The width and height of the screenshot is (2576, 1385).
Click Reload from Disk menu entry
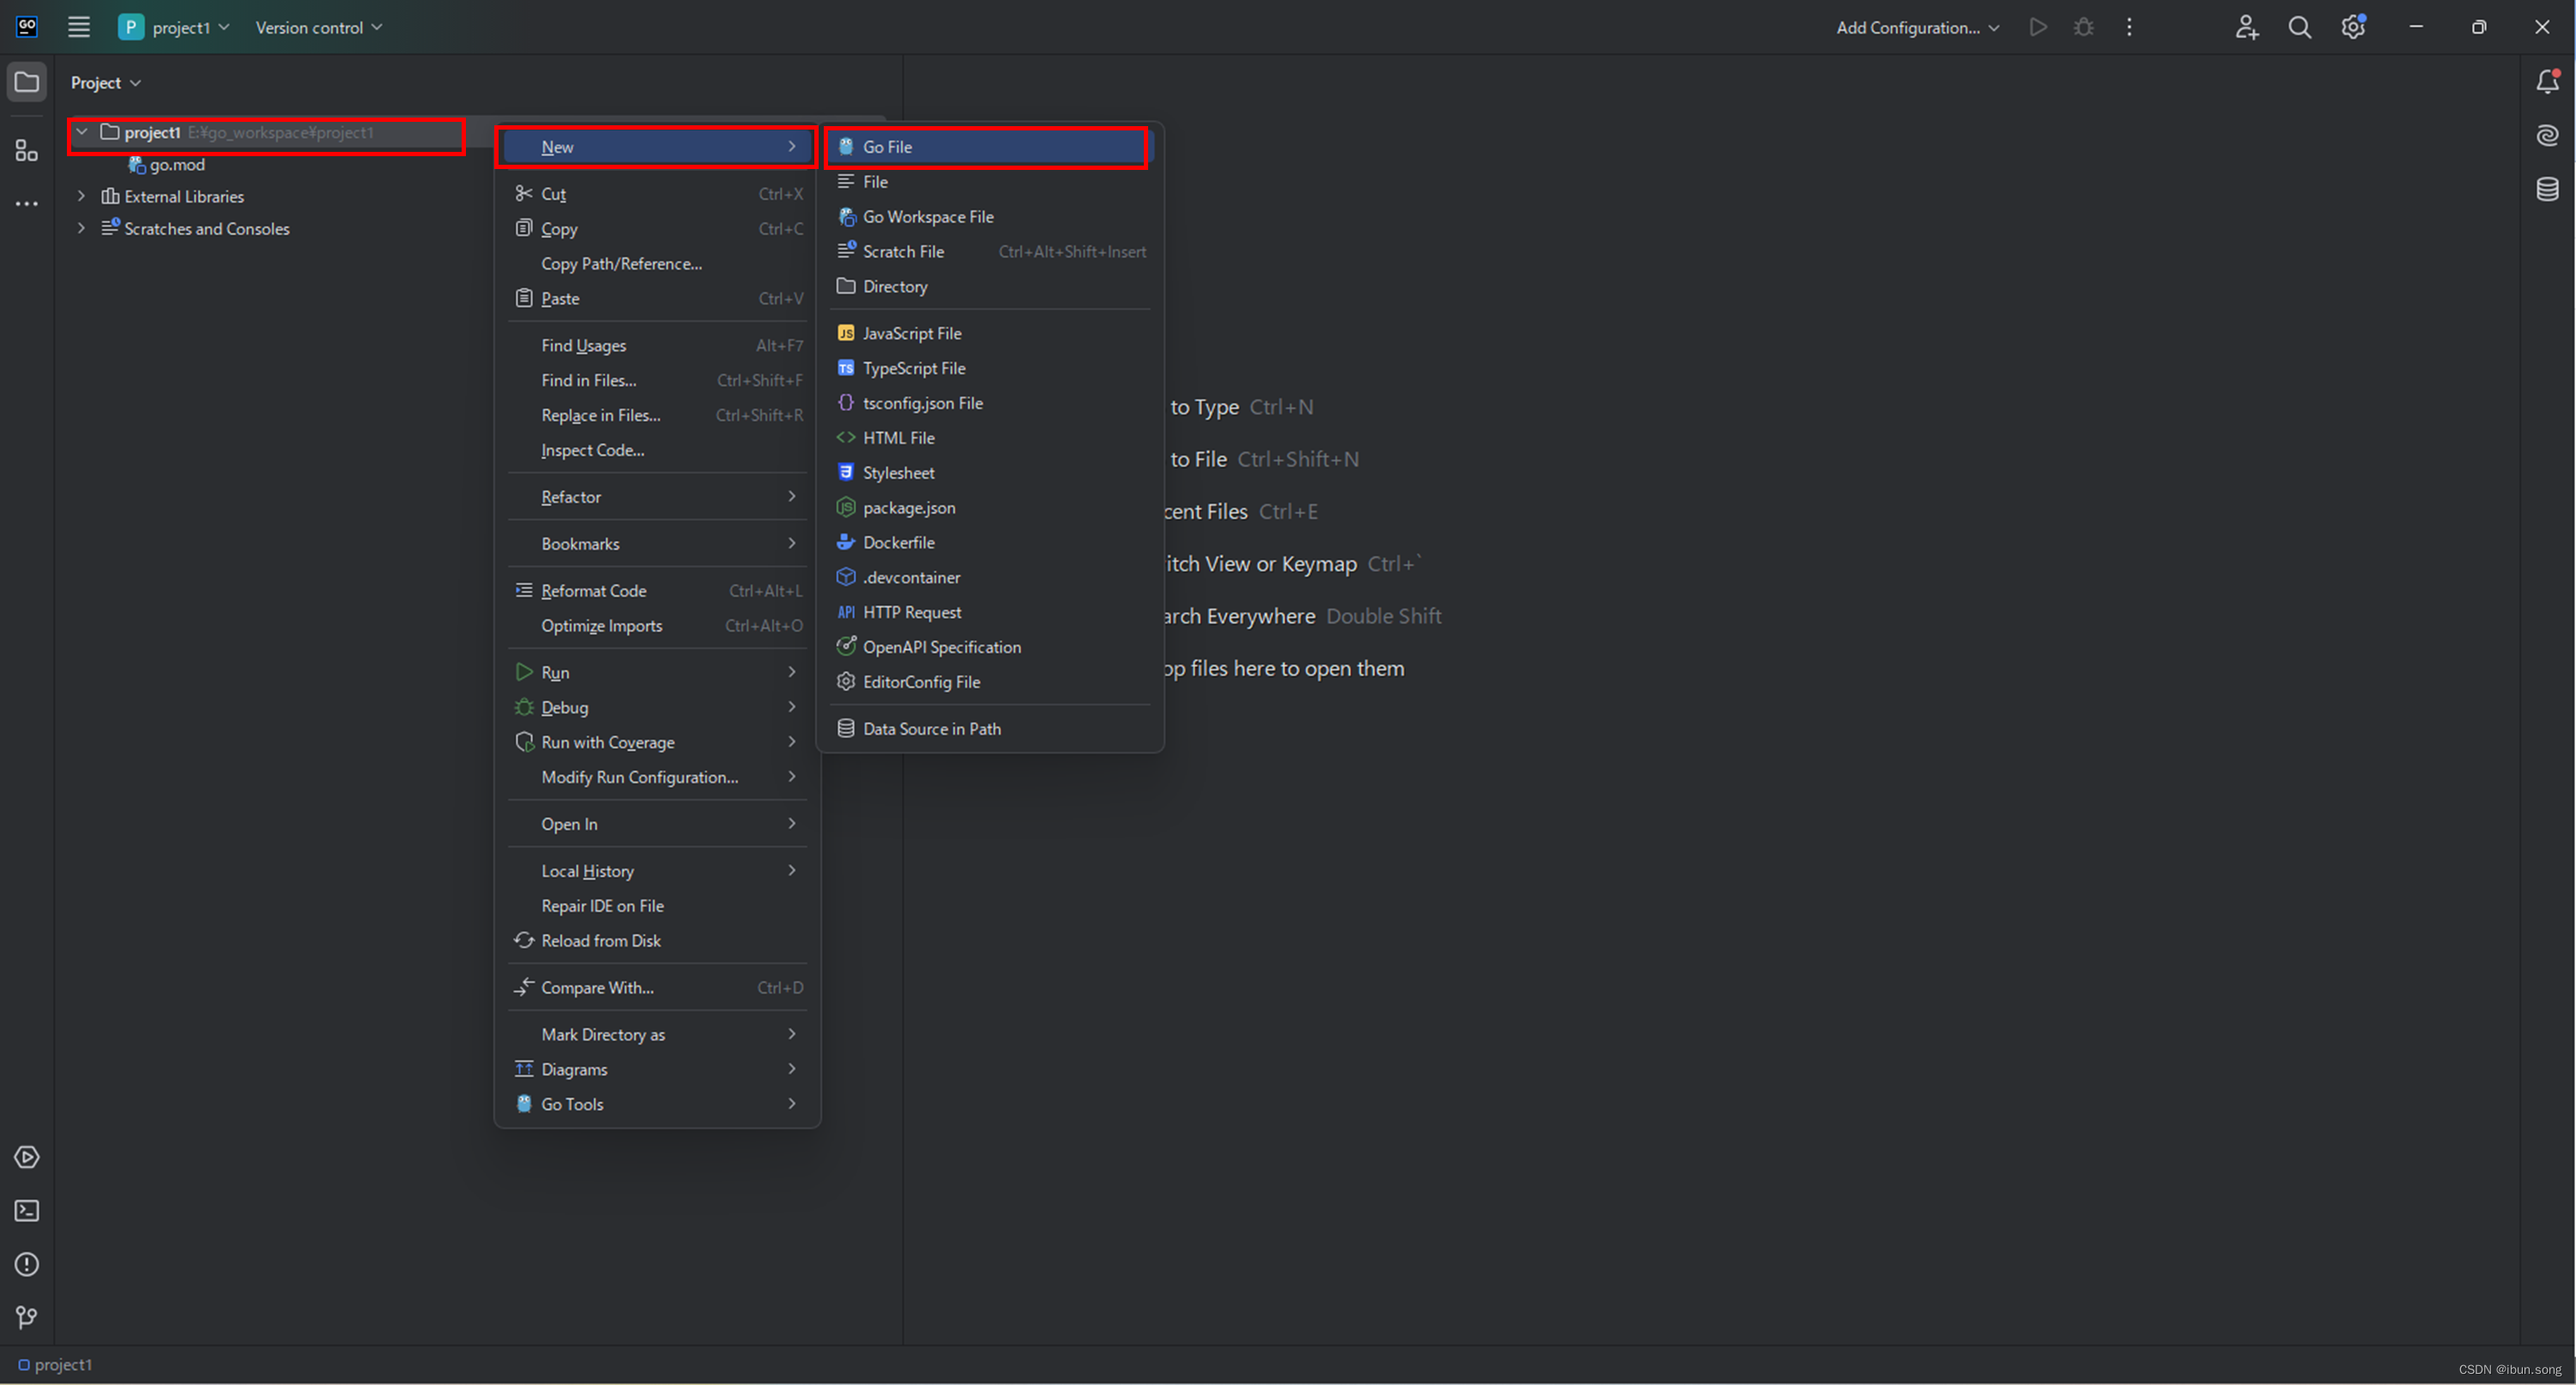click(x=600, y=940)
